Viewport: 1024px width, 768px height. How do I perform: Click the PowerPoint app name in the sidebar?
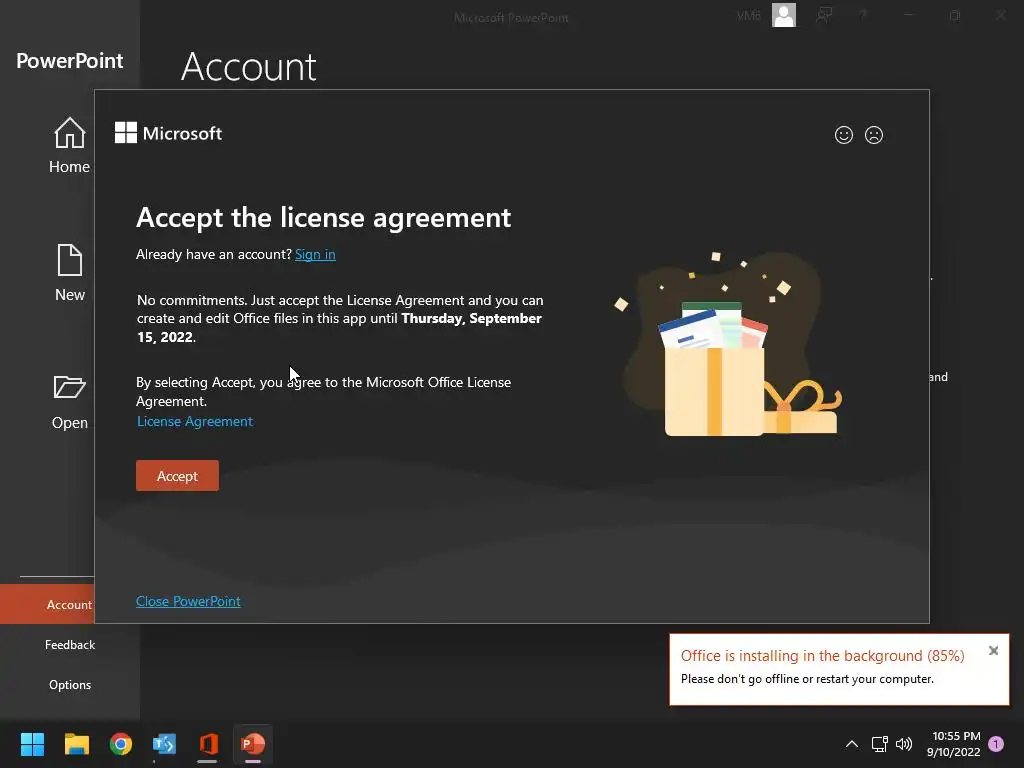(x=70, y=61)
